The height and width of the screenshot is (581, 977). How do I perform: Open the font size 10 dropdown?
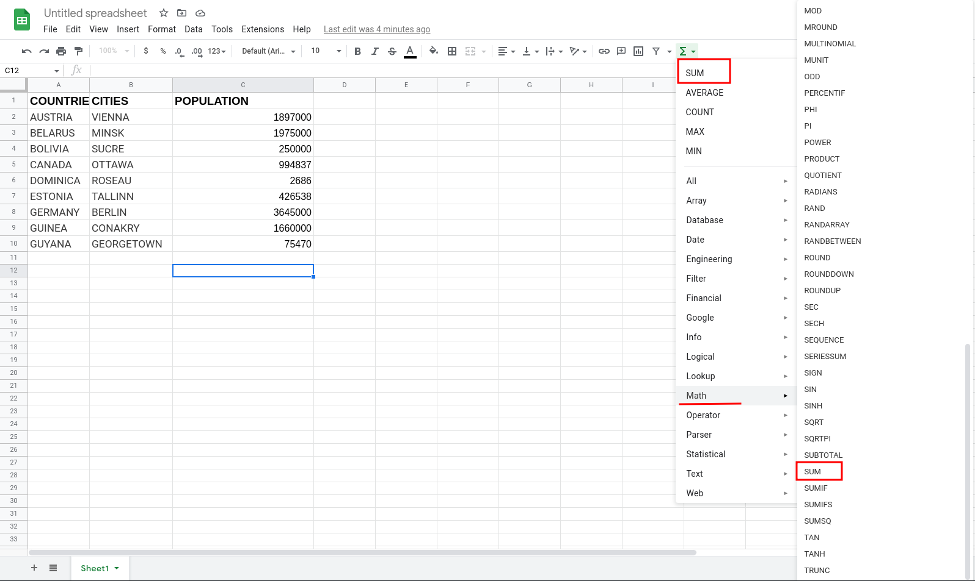[x=326, y=51]
